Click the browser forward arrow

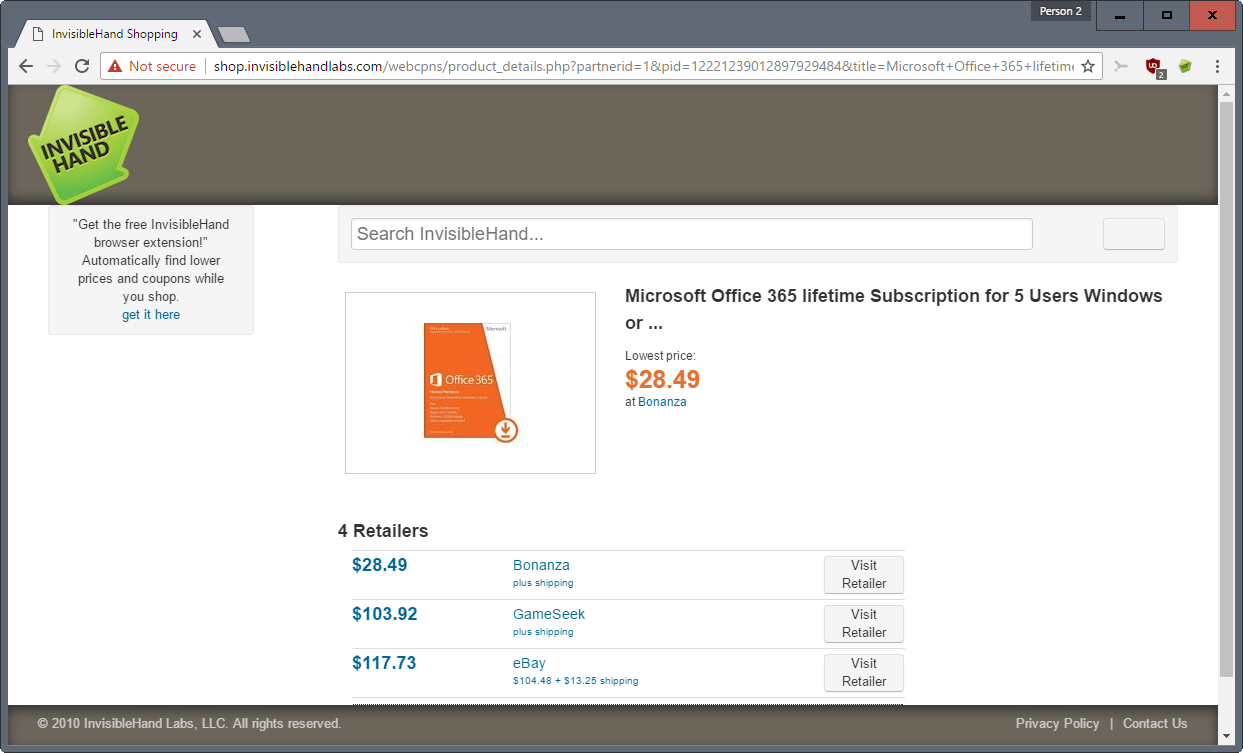pos(54,66)
